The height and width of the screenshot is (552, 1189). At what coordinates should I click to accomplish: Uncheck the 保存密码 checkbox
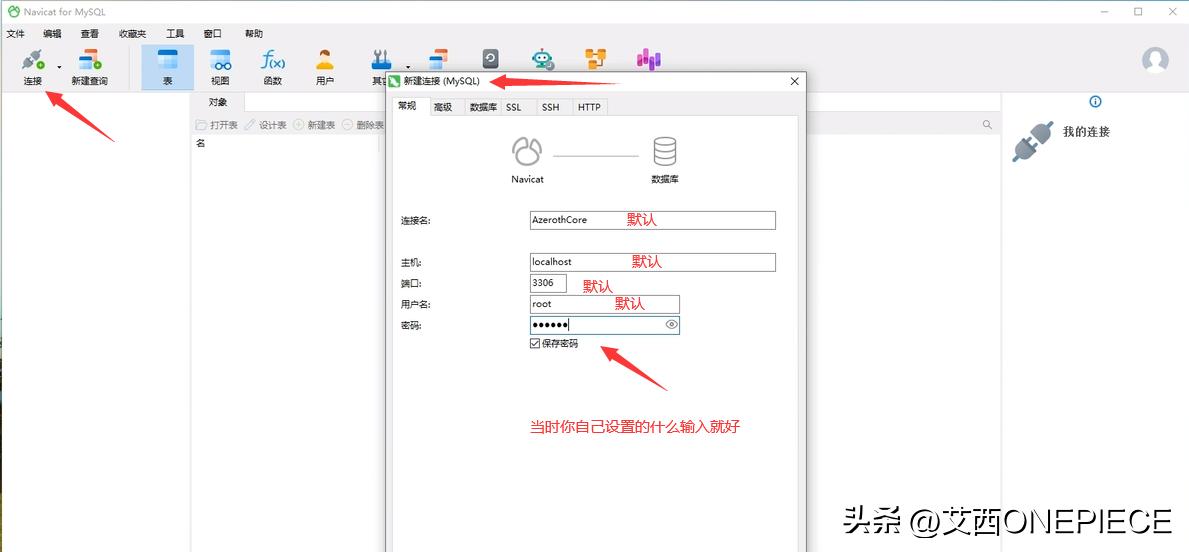tap(535, 343)
